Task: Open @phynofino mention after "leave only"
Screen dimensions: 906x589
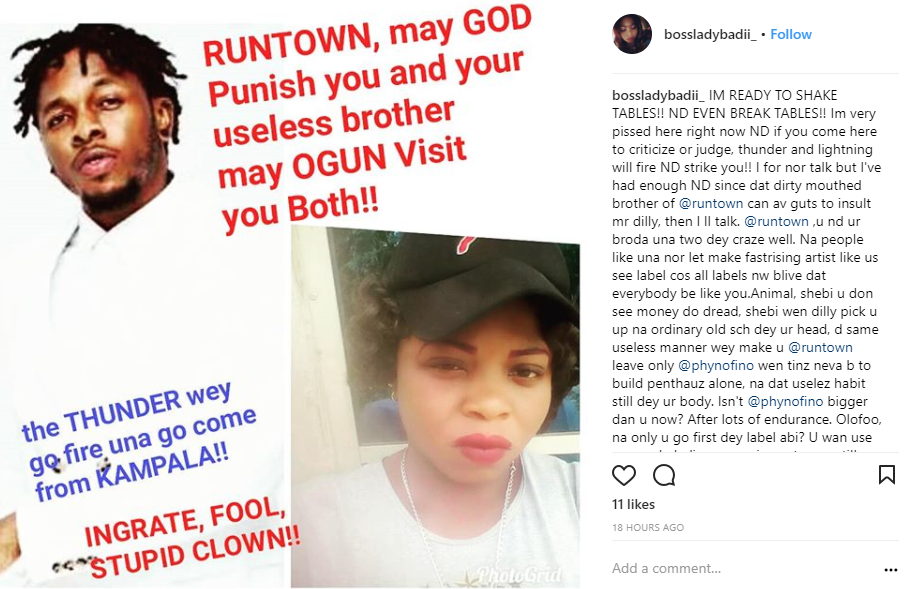Action: click(x=716, y=365)
